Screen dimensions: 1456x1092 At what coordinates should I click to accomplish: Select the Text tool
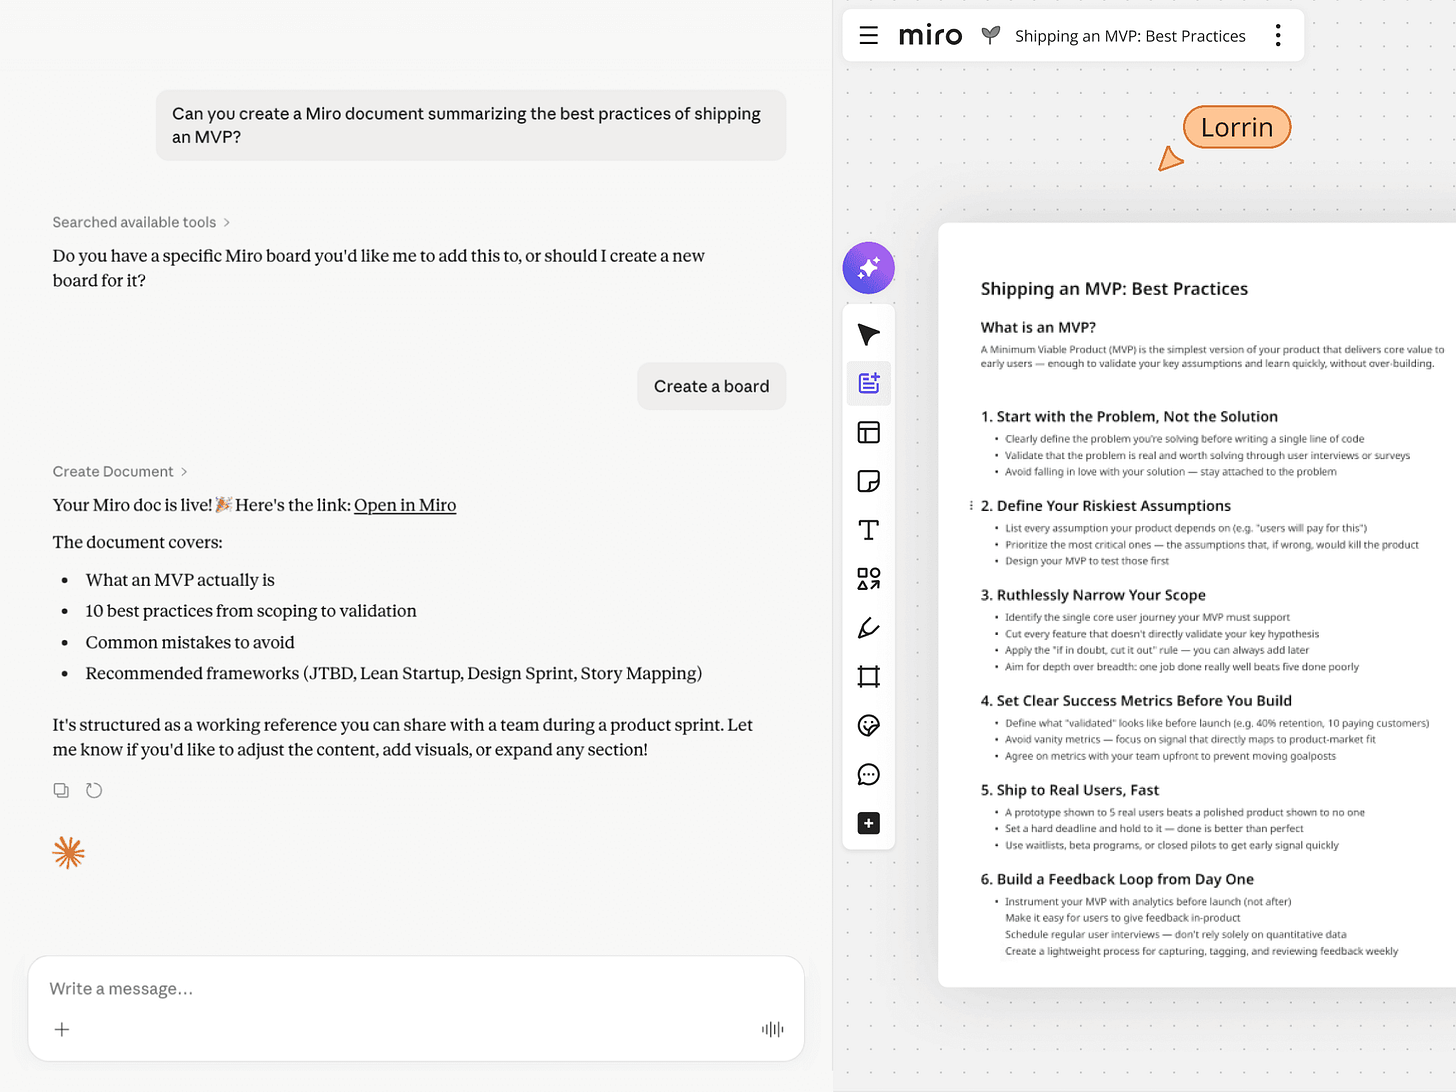869,530
